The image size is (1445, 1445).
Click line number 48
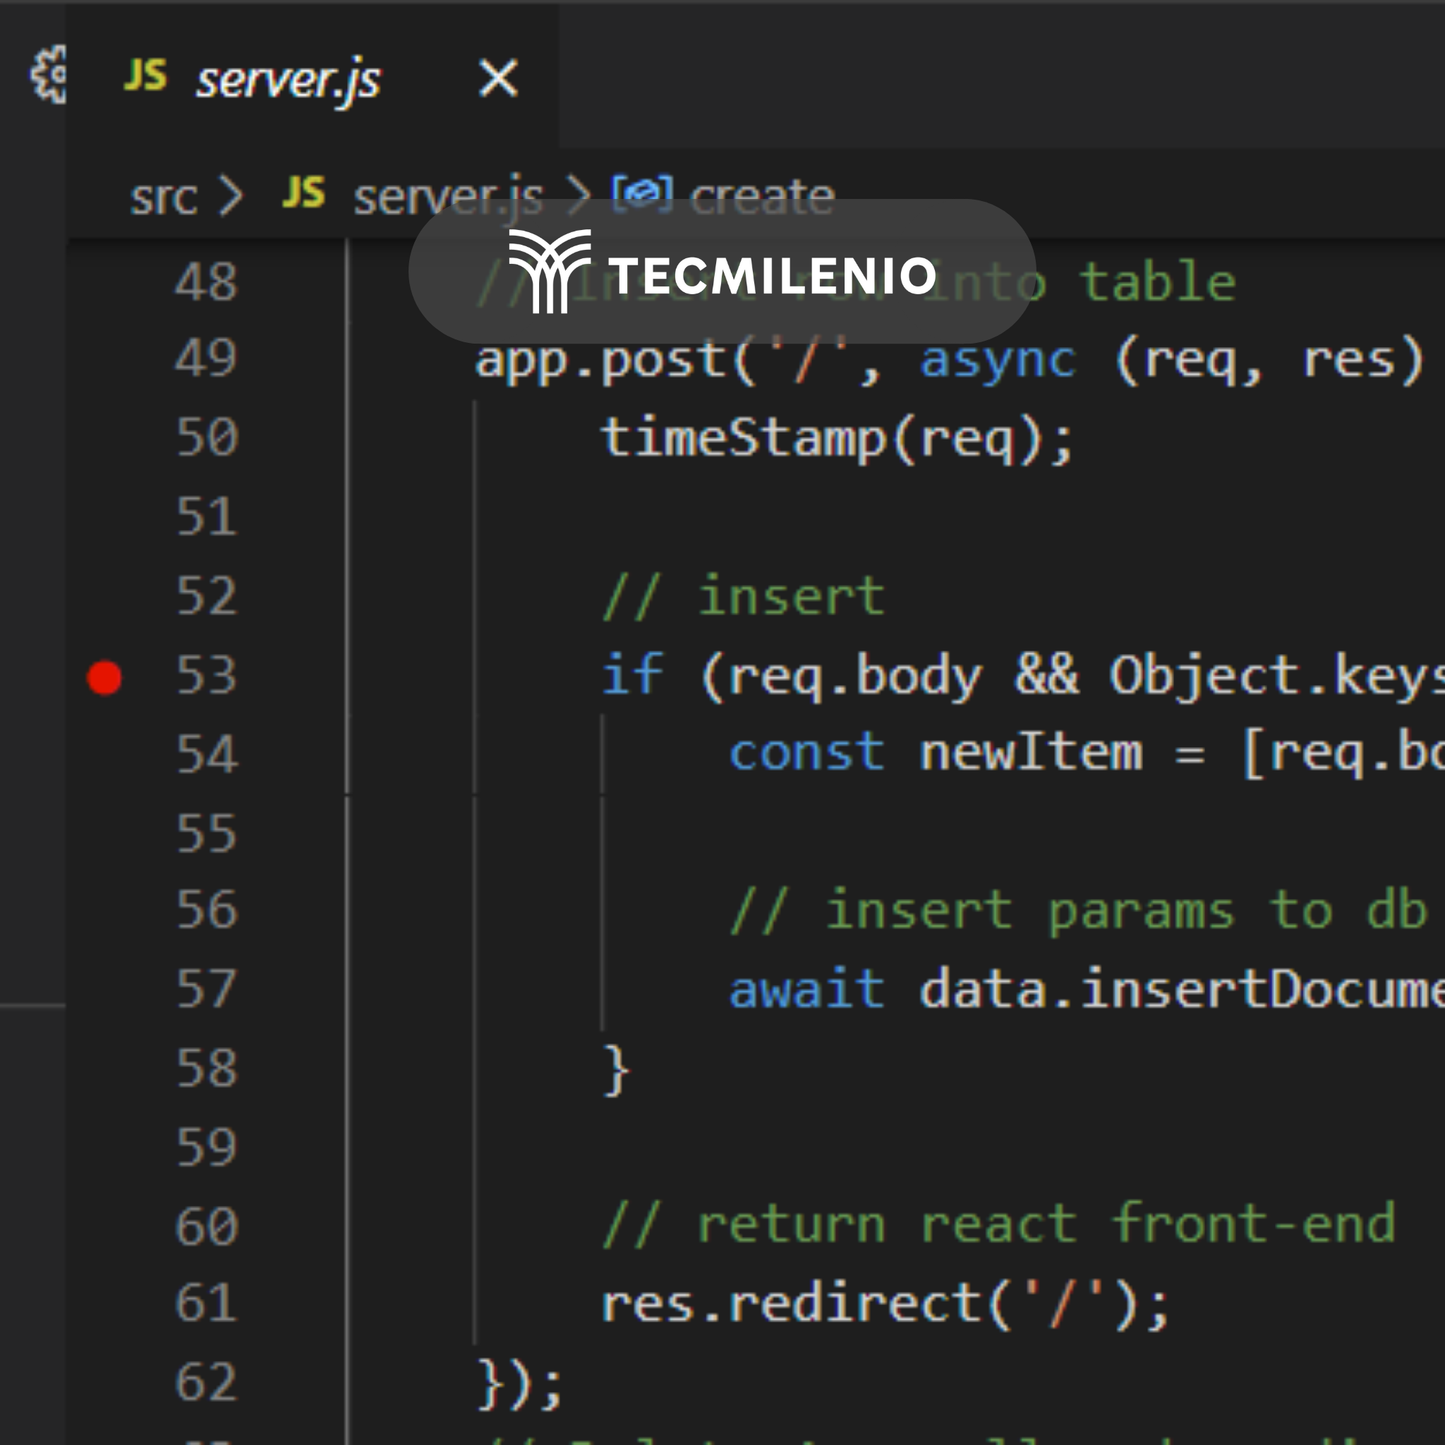tap(207, 282)
